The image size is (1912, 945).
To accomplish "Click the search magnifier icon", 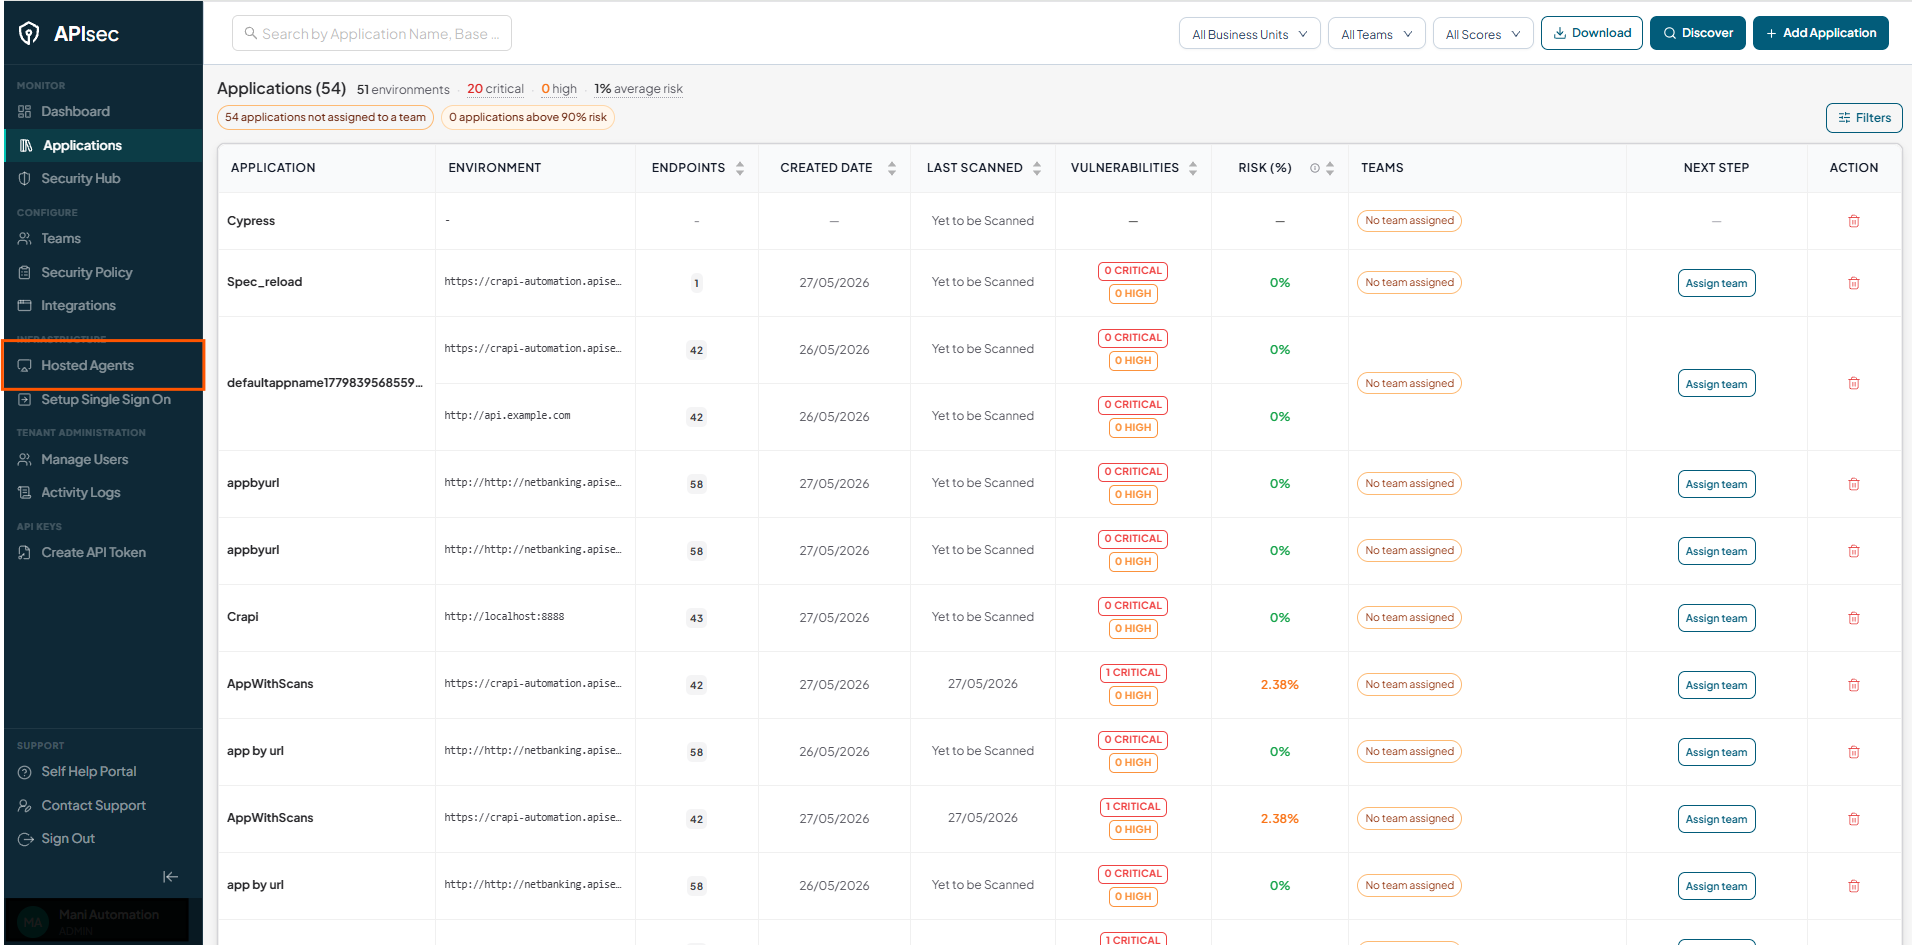I will point(251,33).
